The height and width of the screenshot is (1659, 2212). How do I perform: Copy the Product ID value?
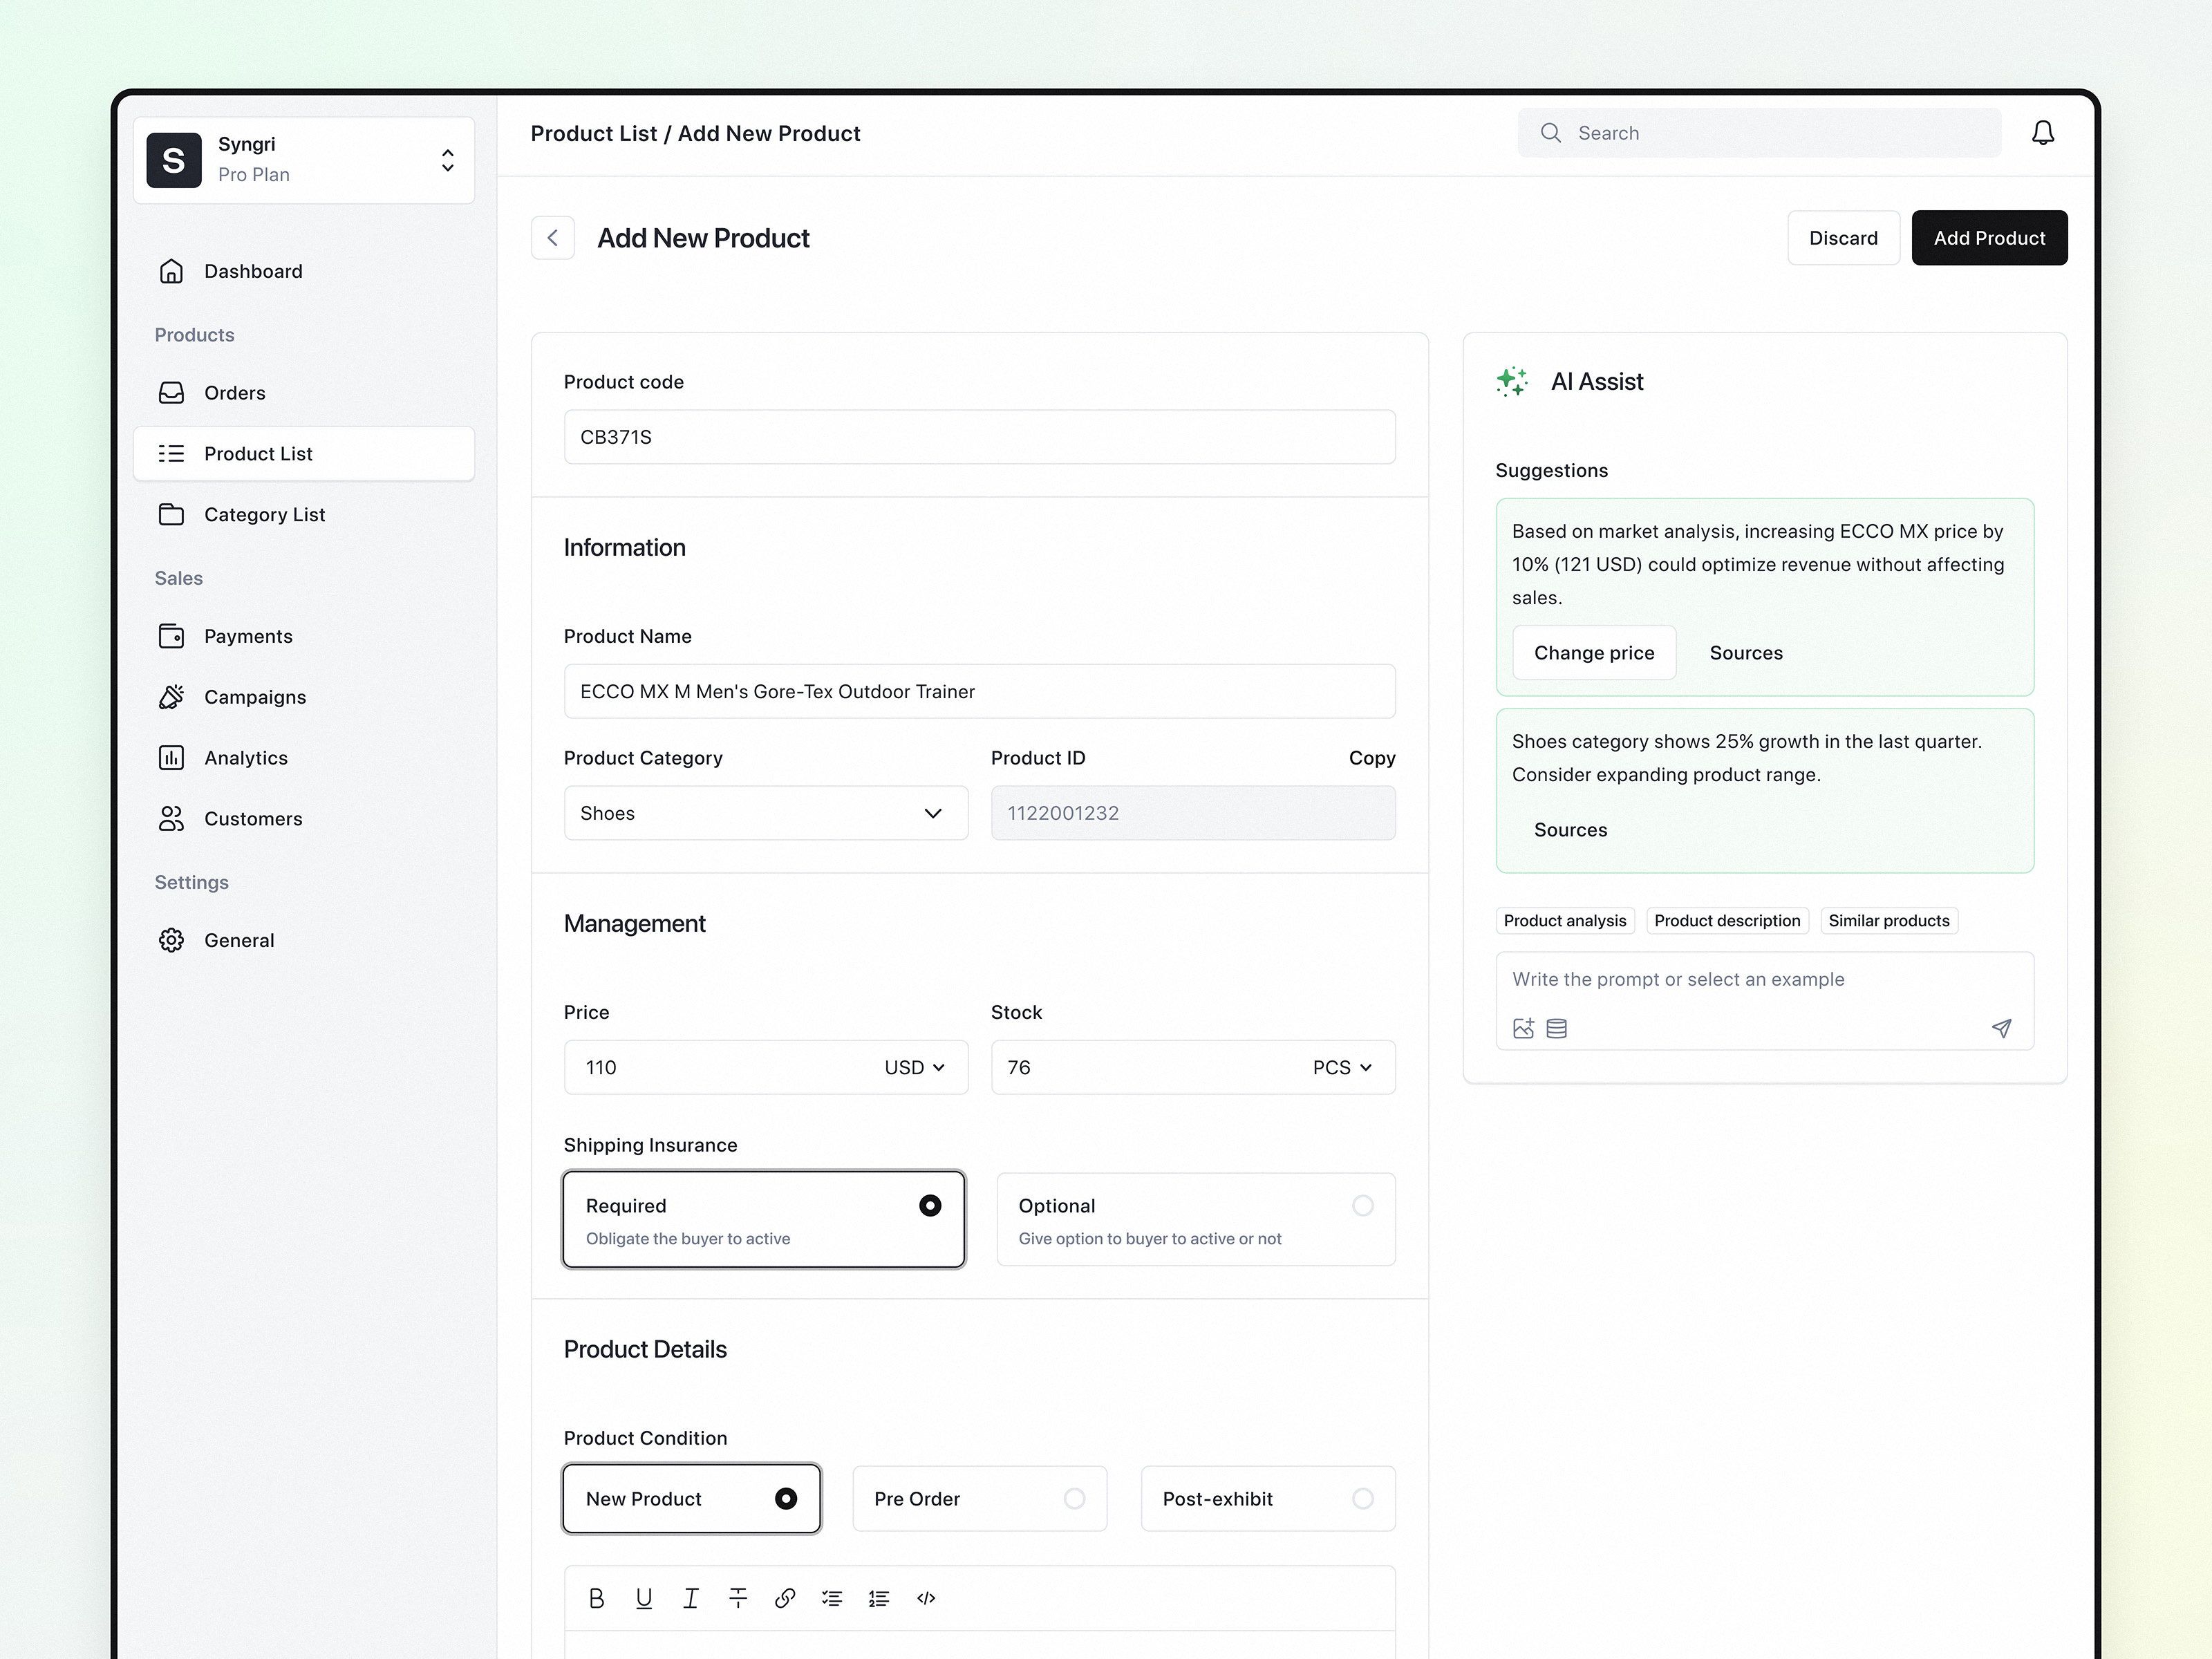1371,758
